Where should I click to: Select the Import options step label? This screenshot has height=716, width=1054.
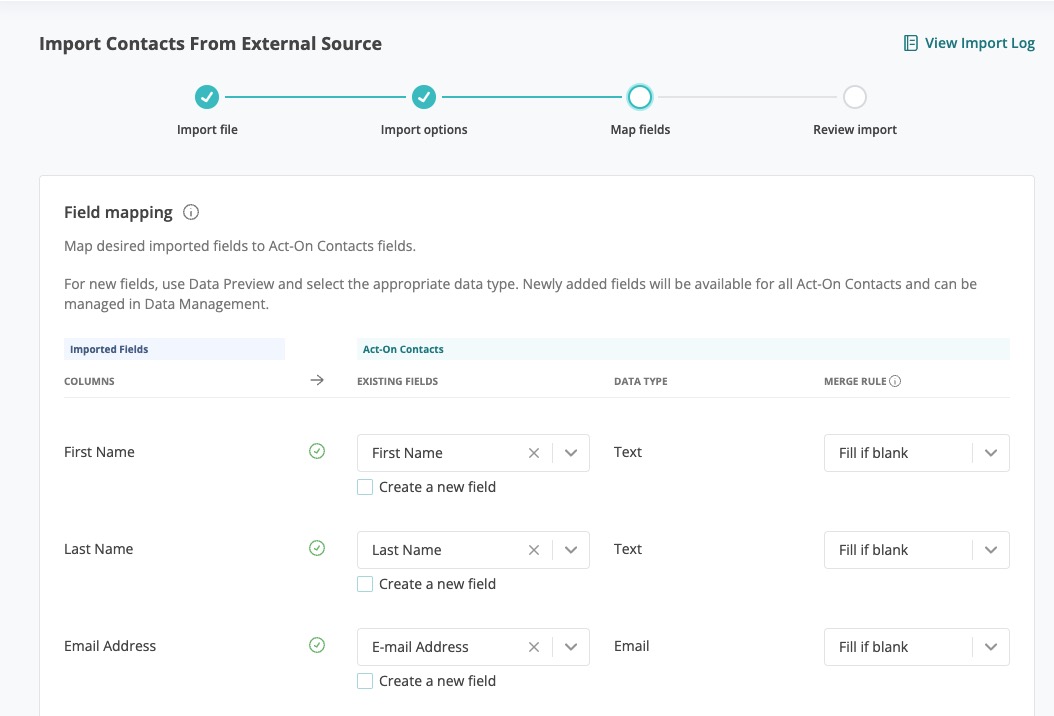(x=423, y=130)
